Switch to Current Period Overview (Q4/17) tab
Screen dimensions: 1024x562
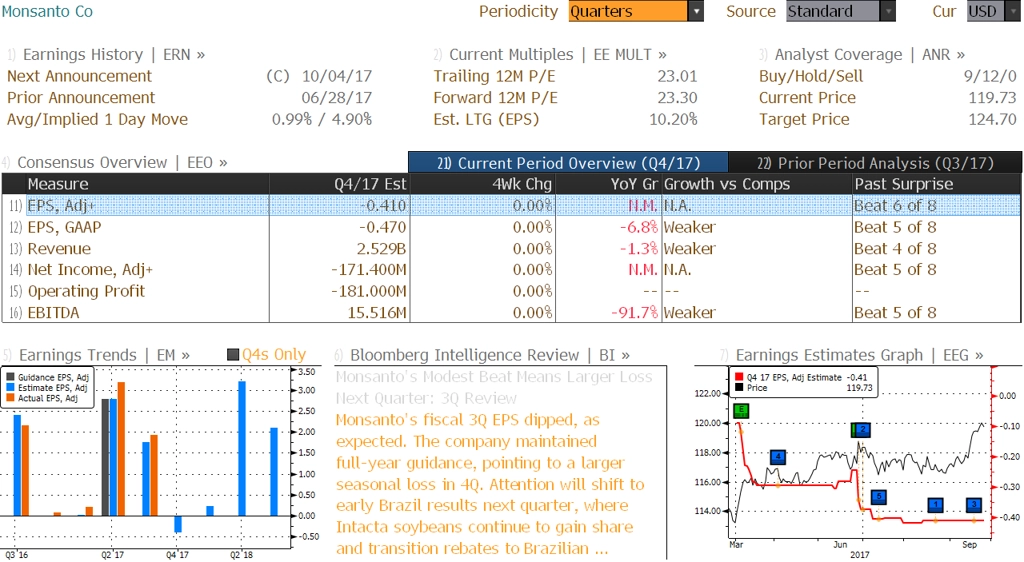(x=568, y=163)
